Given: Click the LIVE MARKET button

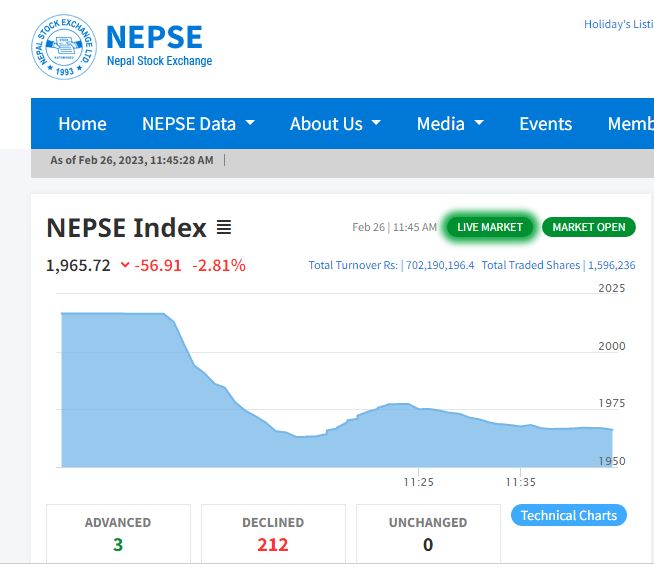Looking at the screenshot, I should 490,227.
